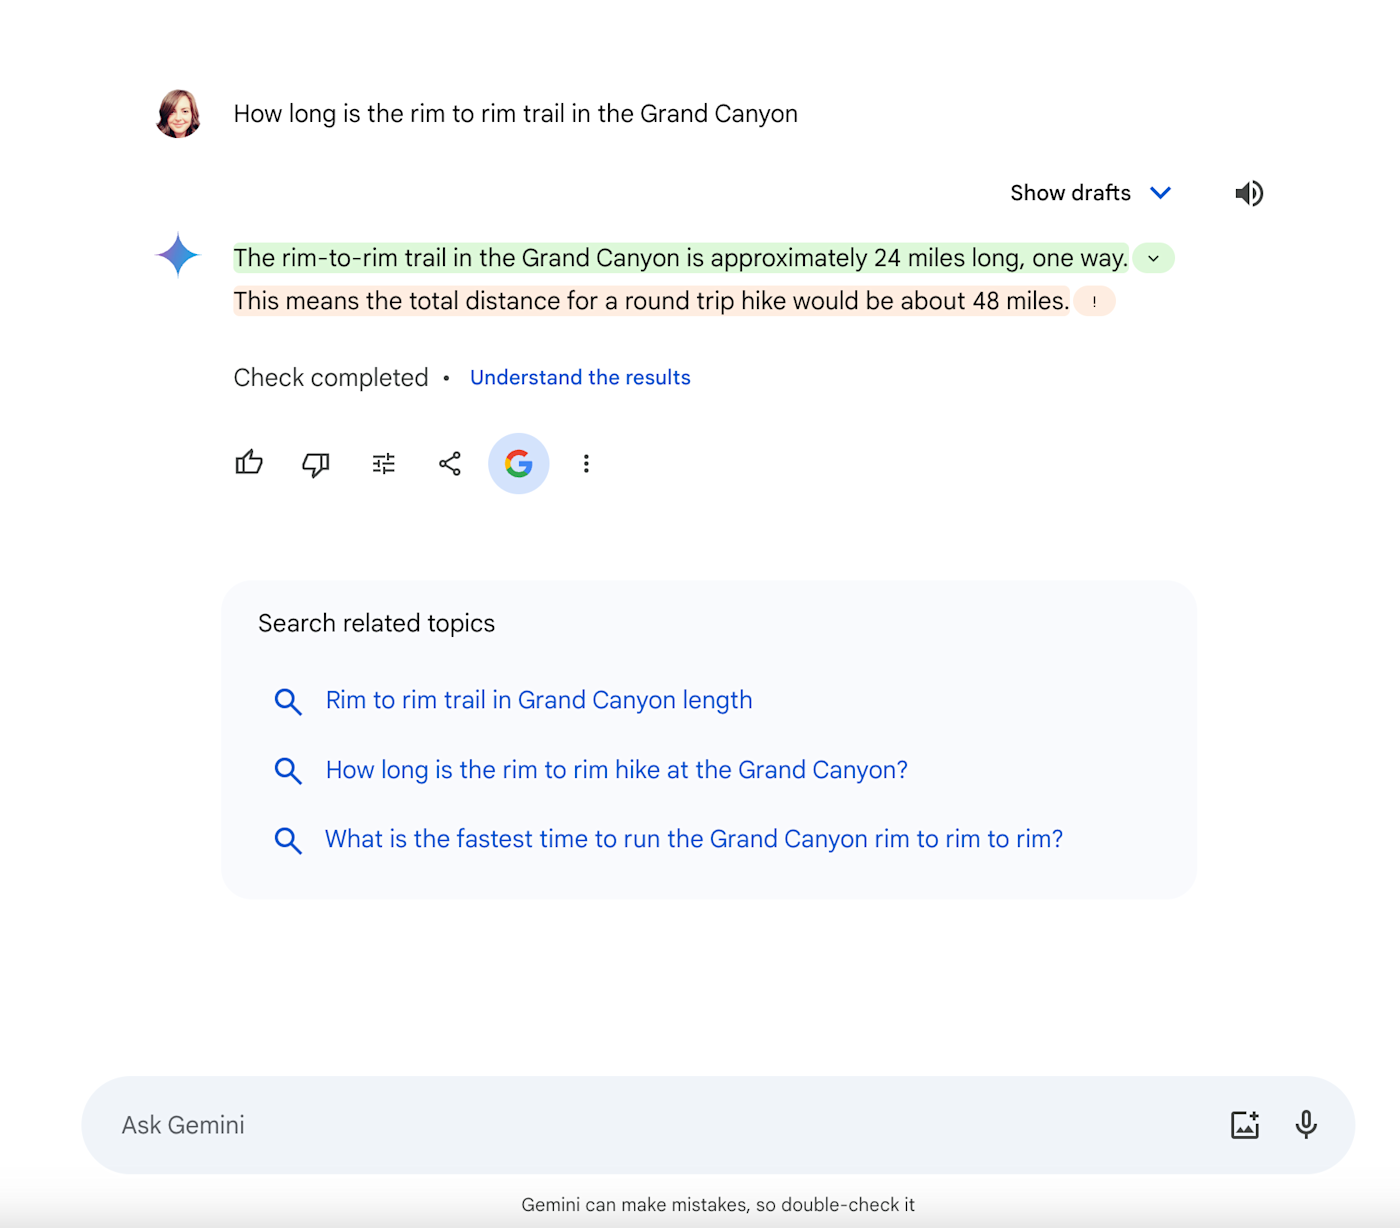Viewport: 1400px width, 1228px height.
Task: Click the share response icon
Action: click(450, 463)
